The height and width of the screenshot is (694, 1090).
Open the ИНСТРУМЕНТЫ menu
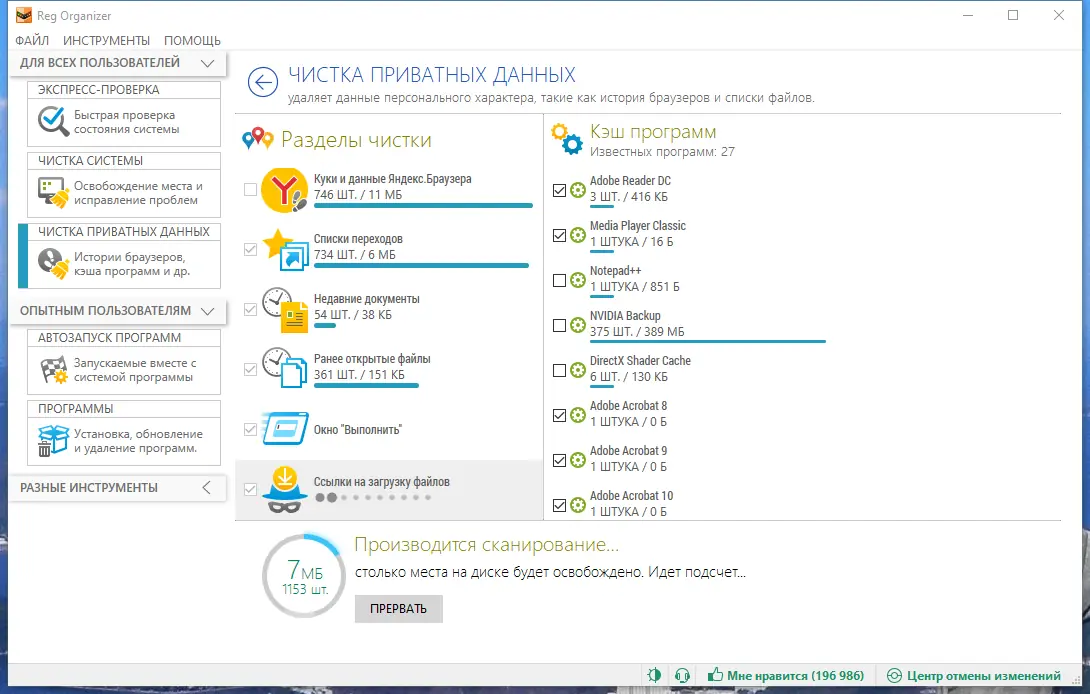106,40
